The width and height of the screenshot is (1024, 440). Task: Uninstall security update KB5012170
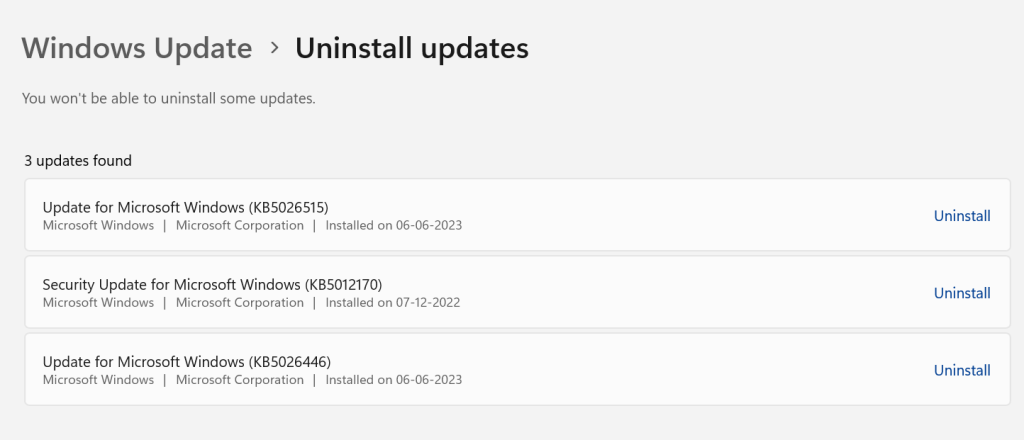pos(961,293)
